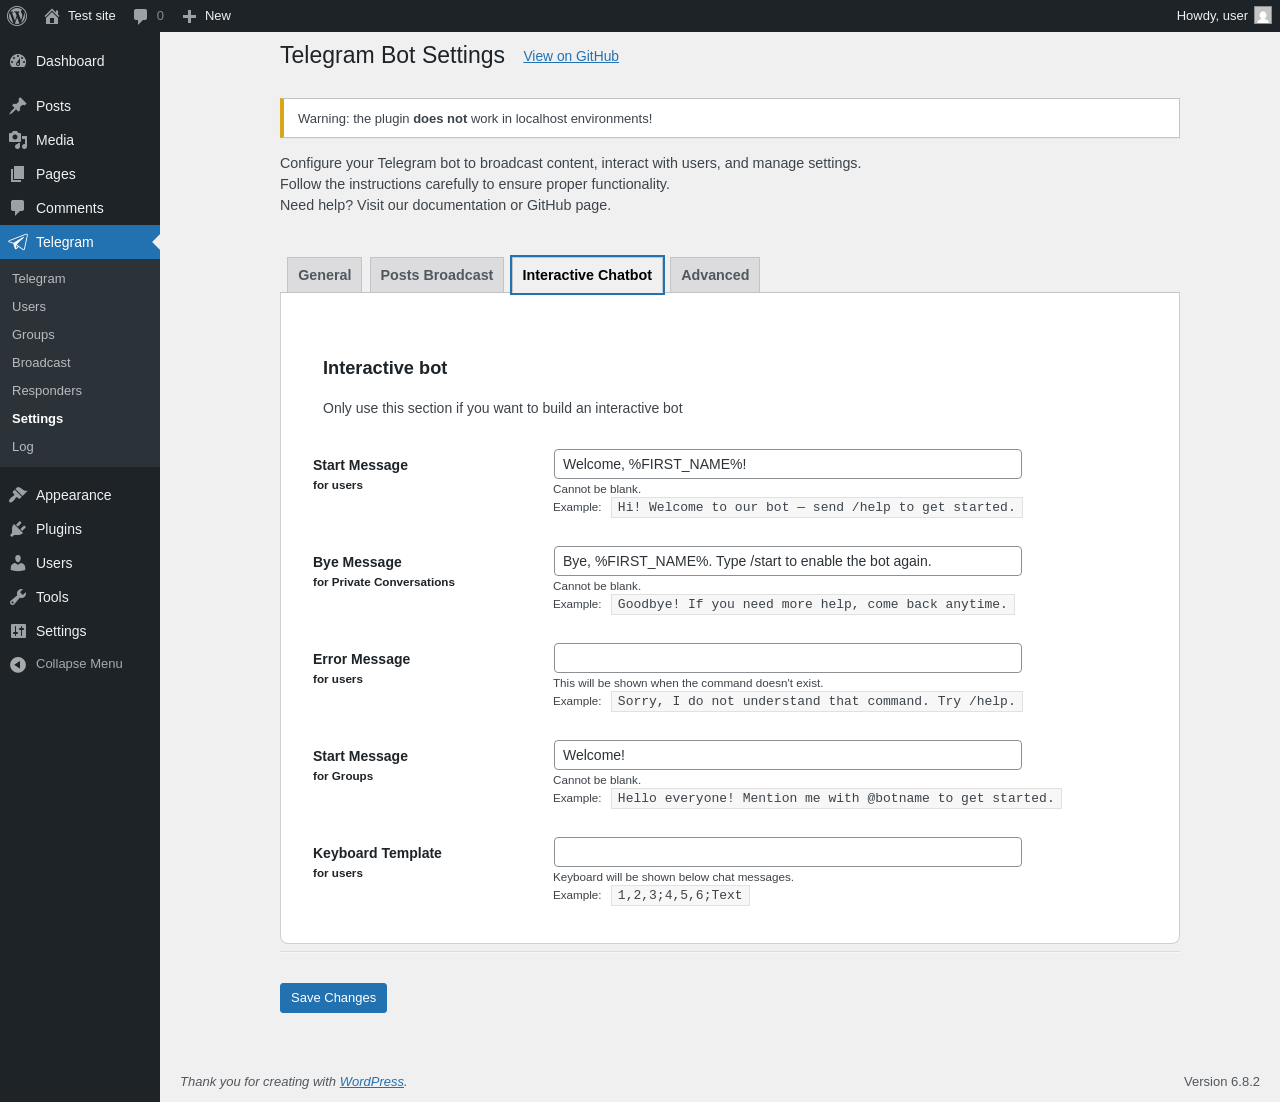Image resolution: width=1280 pixels, height=1102 pixels.
Task: Open Posts menu label
Action: point(53,106)
